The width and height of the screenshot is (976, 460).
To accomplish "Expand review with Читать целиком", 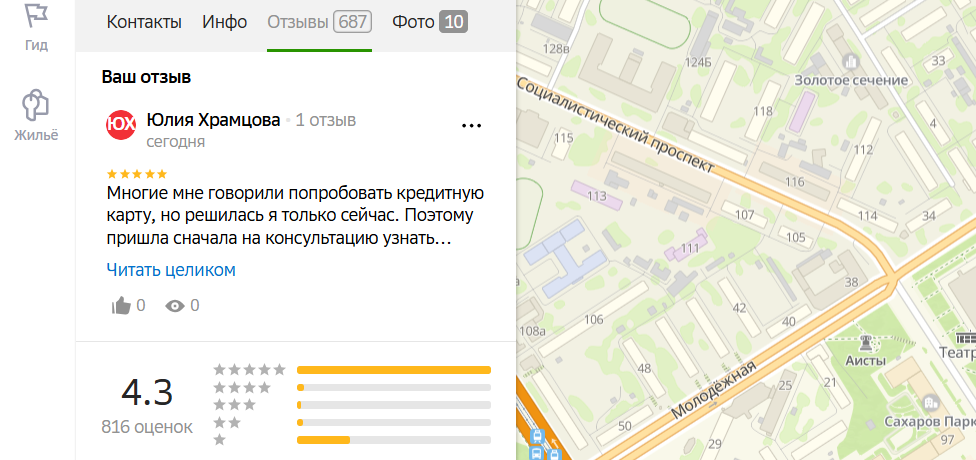I will [x=171, y=270].
